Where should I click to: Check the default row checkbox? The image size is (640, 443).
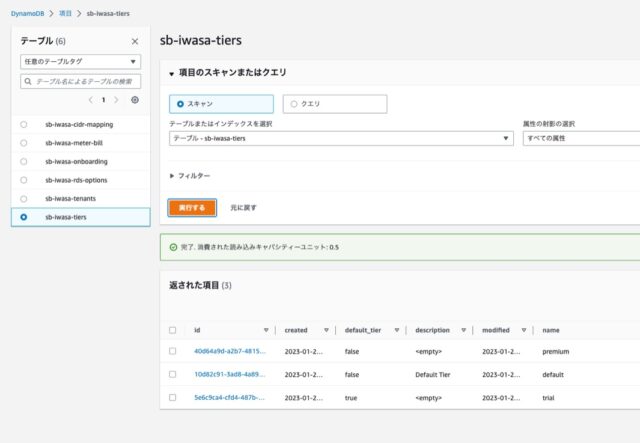coord(173,374)
